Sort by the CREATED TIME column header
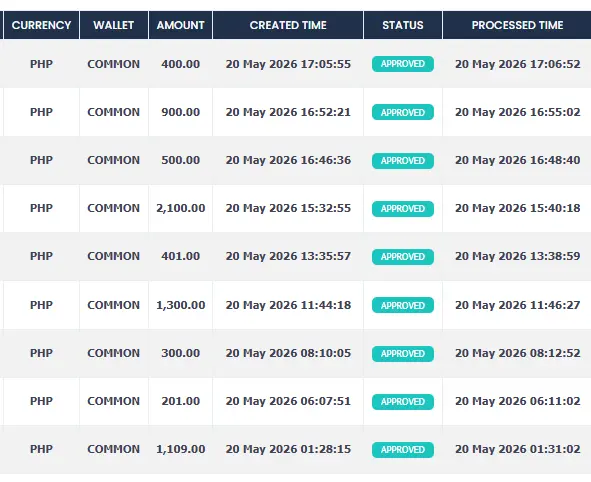This screenshot has height=482, width=591. (x=288, y=25)
